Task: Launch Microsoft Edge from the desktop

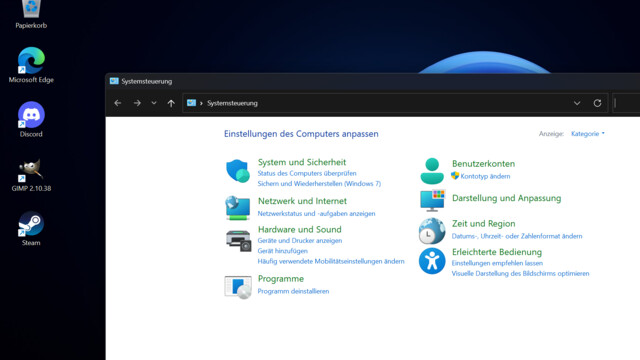Action: point(31,65)
